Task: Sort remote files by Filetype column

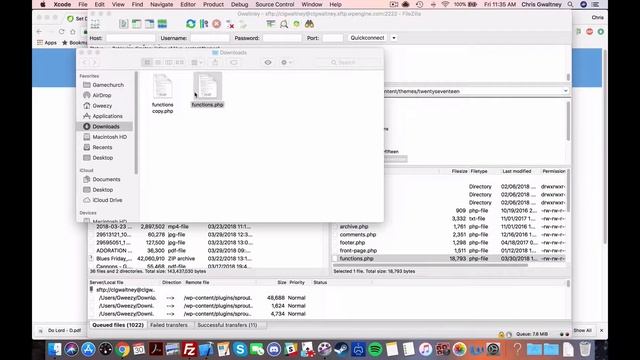Action: (479, 171)
